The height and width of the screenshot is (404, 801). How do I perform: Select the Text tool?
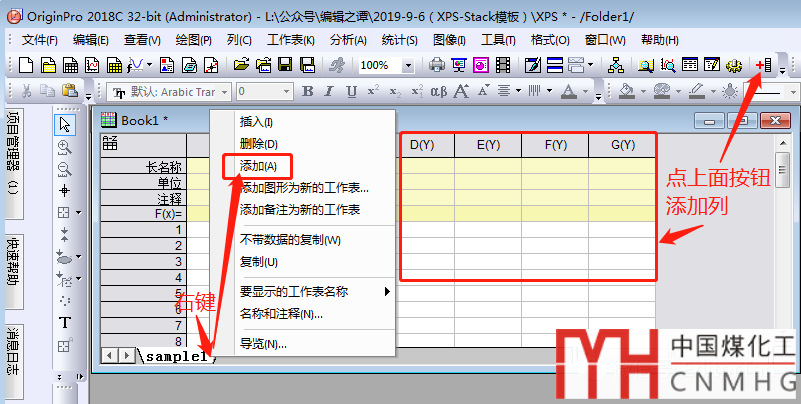64,323
